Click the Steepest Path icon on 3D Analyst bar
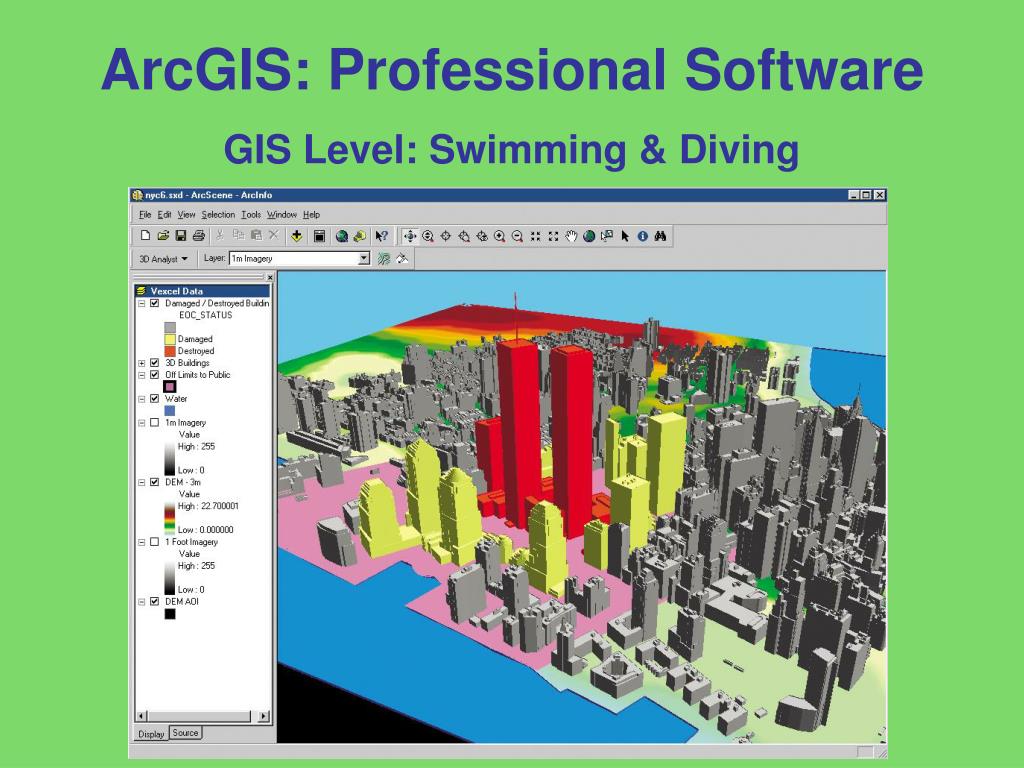Image resolution: width=1024 pixels, height=768 pixels. (x=402, y=259)
